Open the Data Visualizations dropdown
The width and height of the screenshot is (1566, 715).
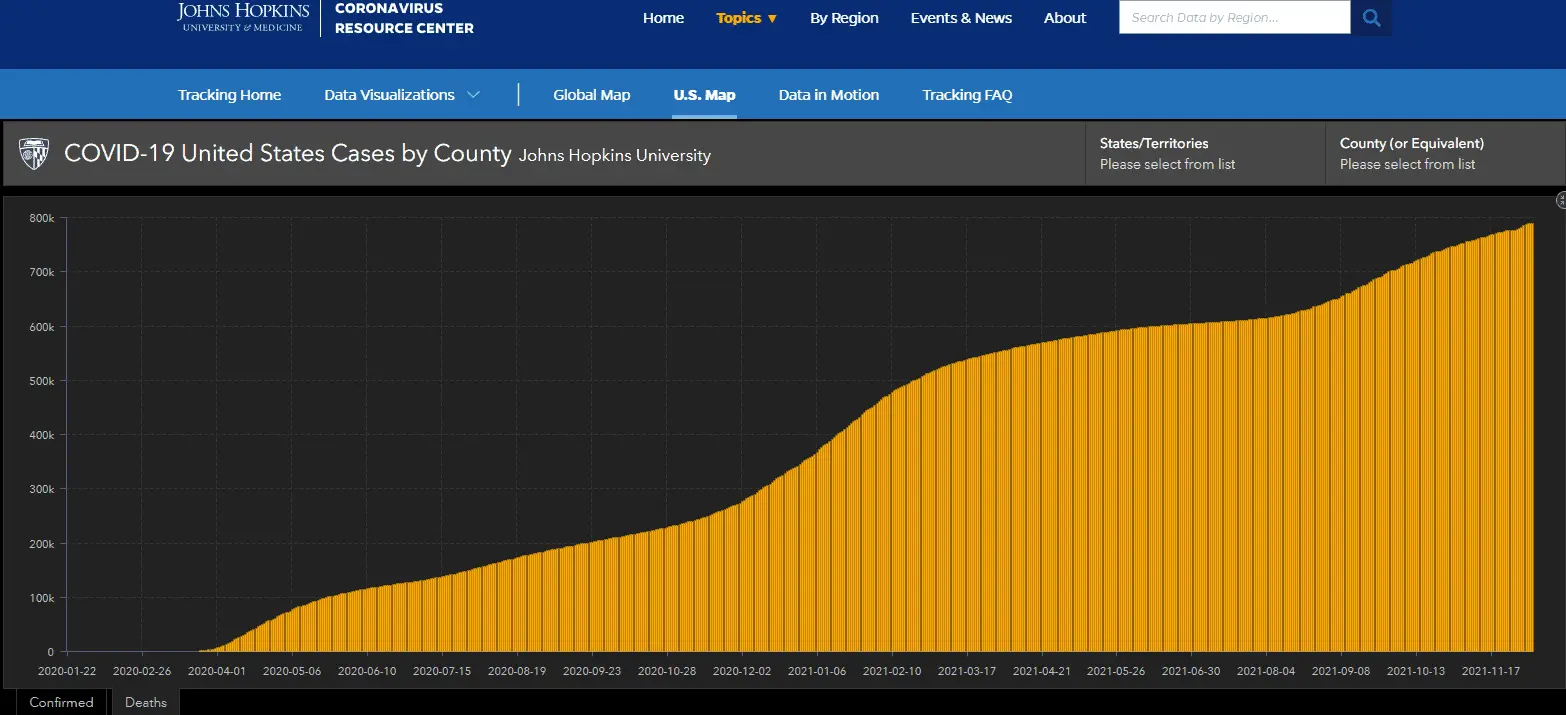point(401,95)
